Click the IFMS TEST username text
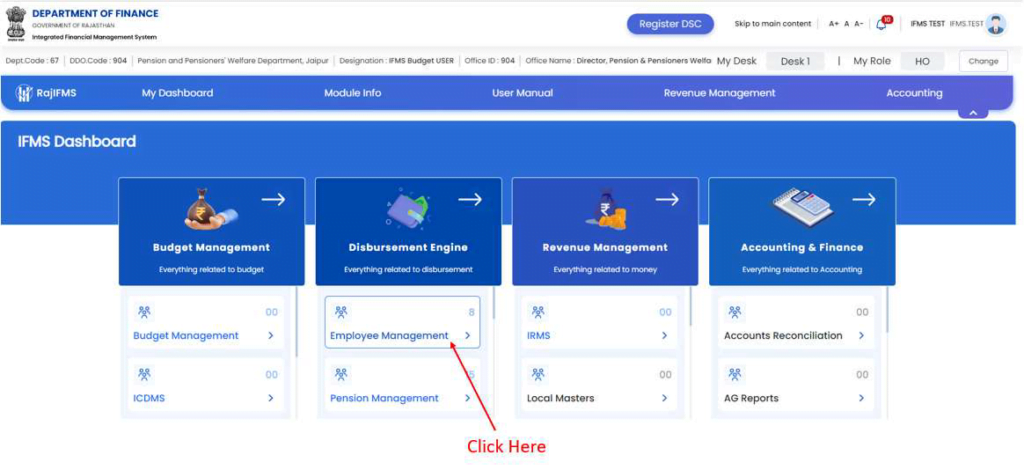 pos(927,24)
